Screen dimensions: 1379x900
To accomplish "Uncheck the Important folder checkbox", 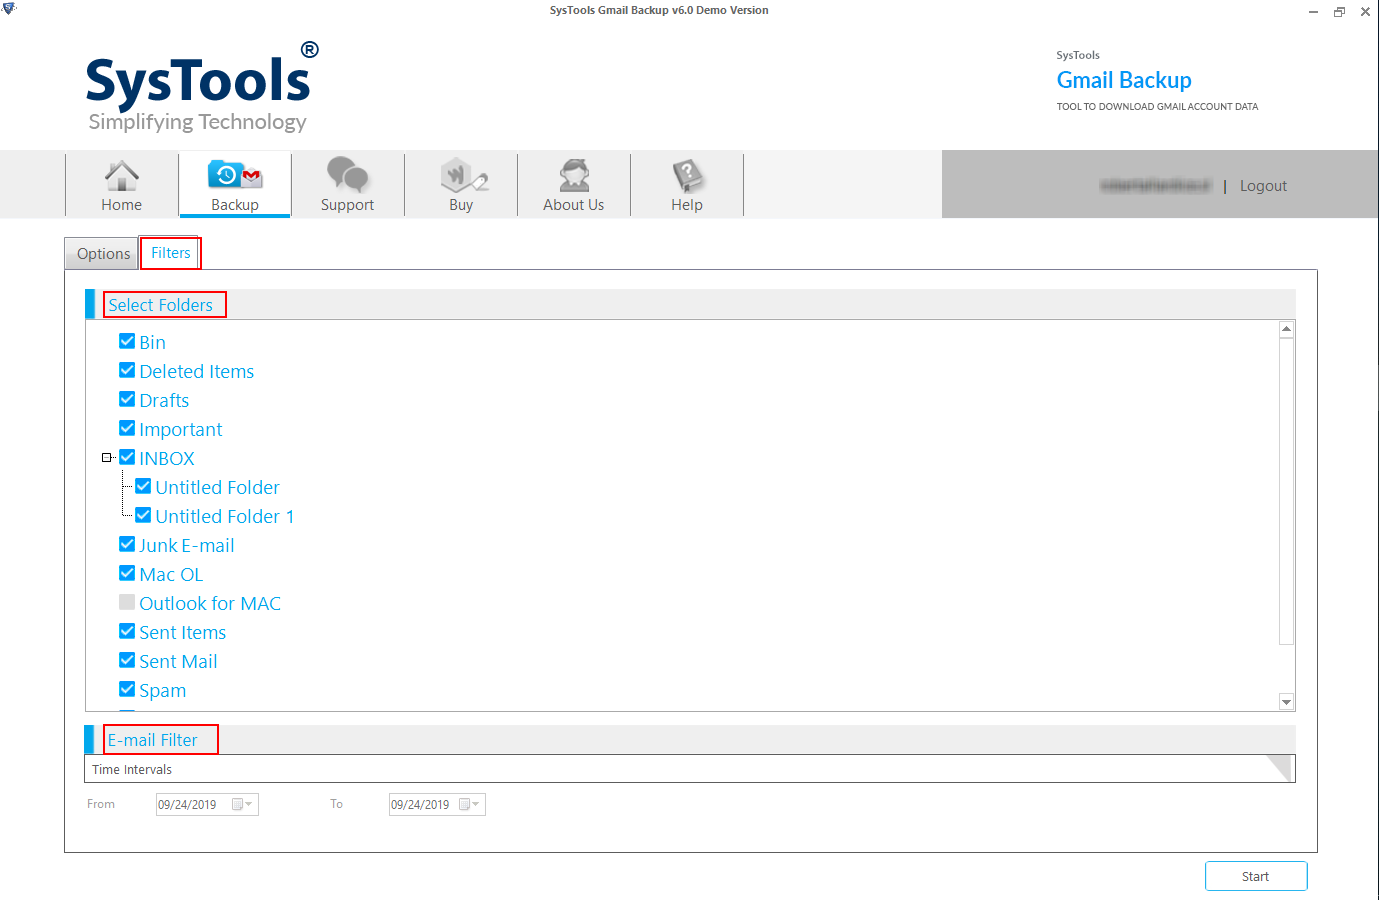I will tap(127, 428).
